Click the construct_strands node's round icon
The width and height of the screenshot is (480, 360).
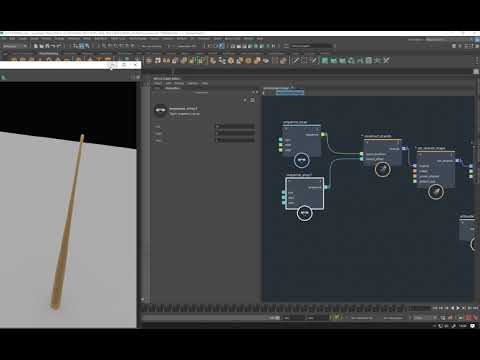(x=382, y=169)
